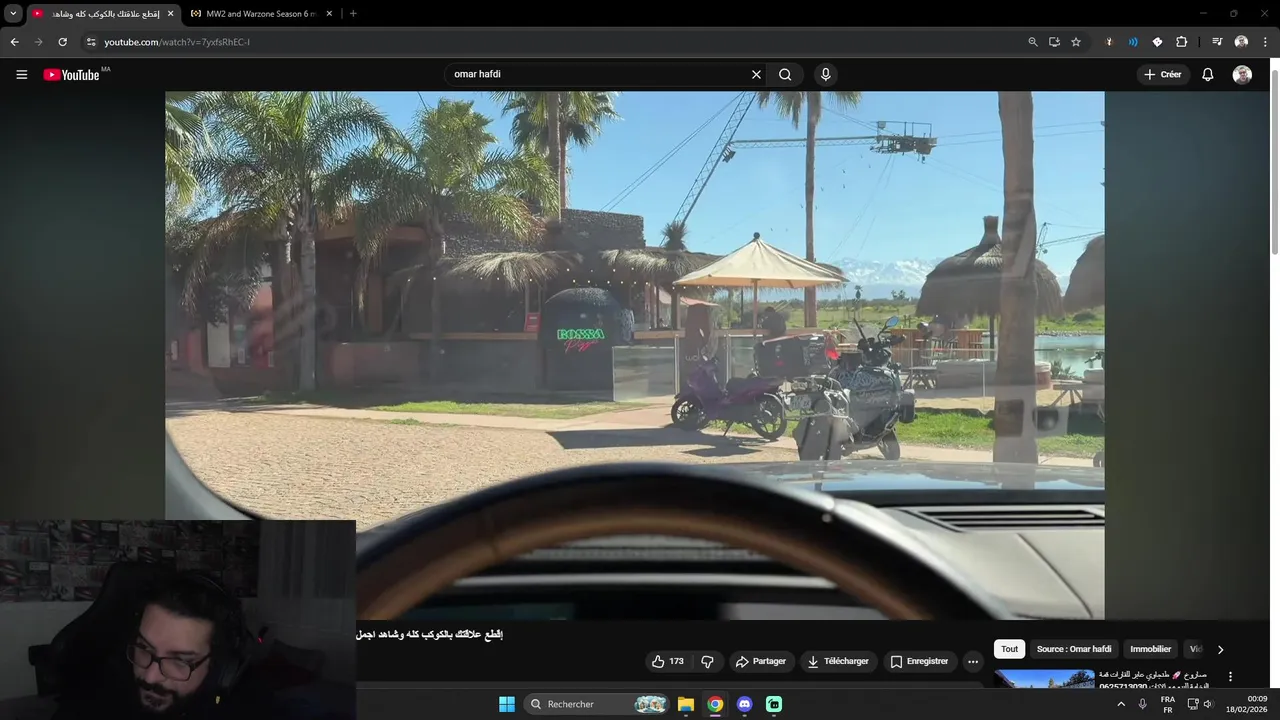The width and height of the screenshot is (1280, 720).
Task: Bookmark this page with the star
Action: pos(1076,42)
